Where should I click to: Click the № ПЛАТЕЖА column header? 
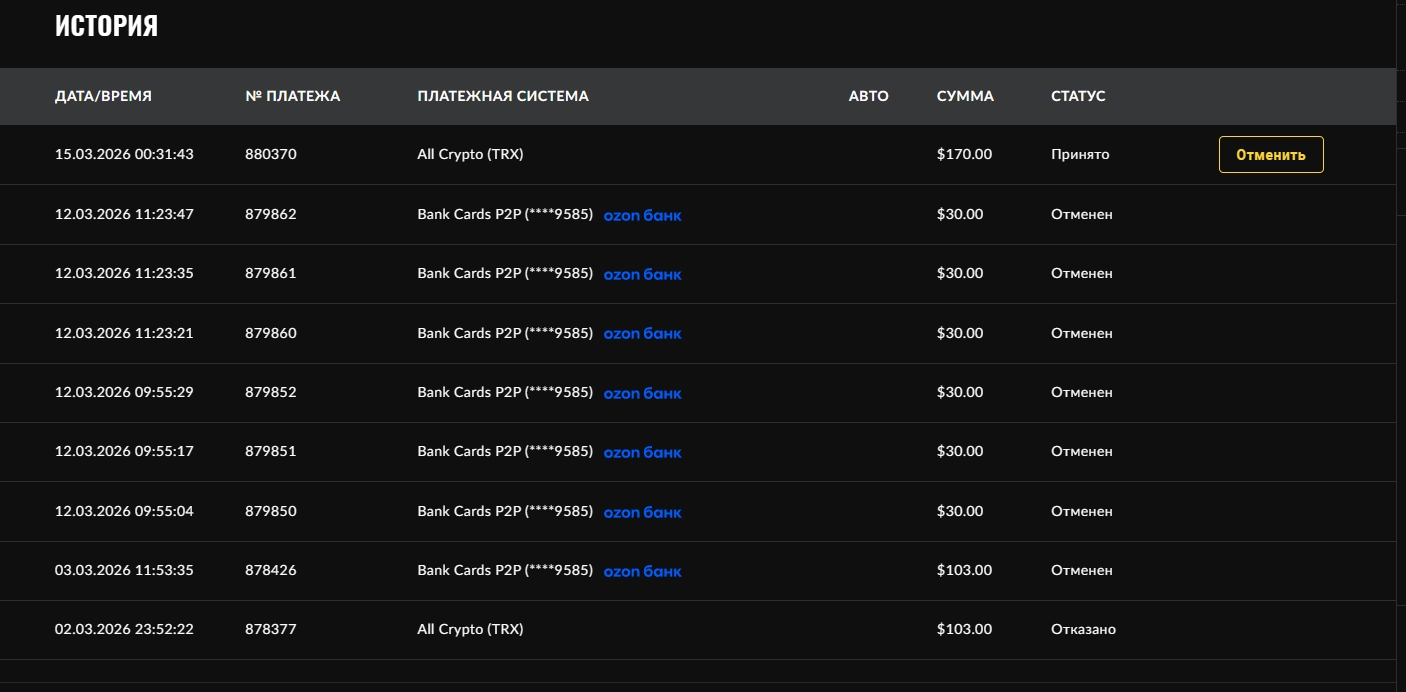(292, 96)
